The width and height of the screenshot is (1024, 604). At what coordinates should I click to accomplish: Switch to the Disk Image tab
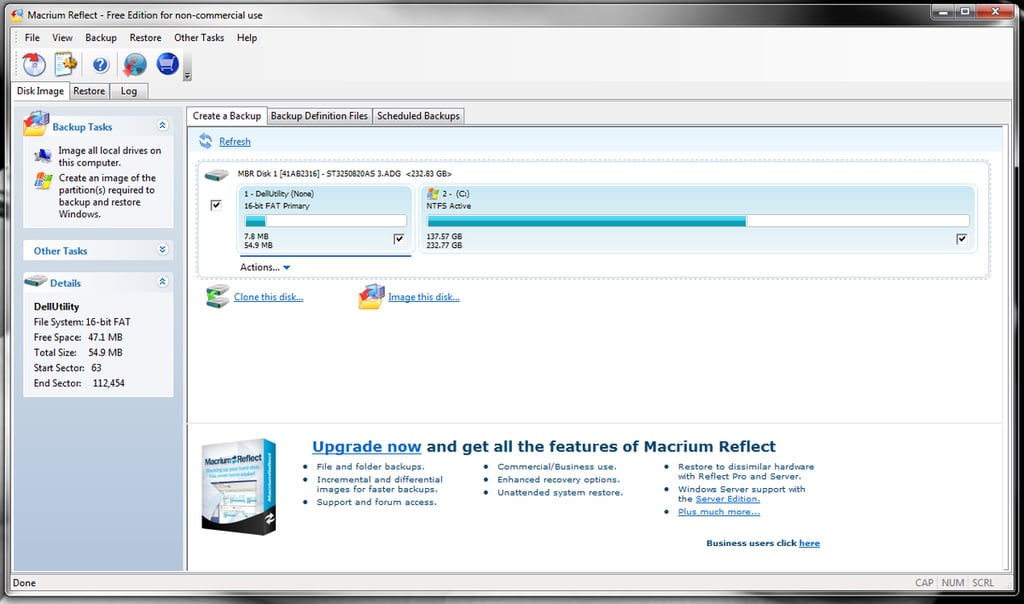click(40, 91)
